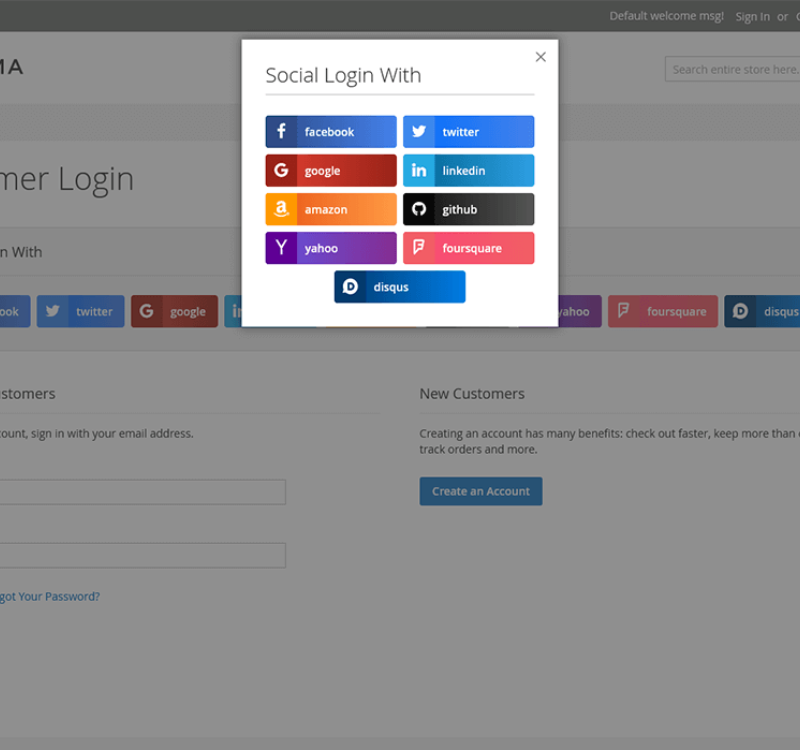The image size is (800, 750).
Task: Click the Google G icon in the popup
Action: (281, 170)
